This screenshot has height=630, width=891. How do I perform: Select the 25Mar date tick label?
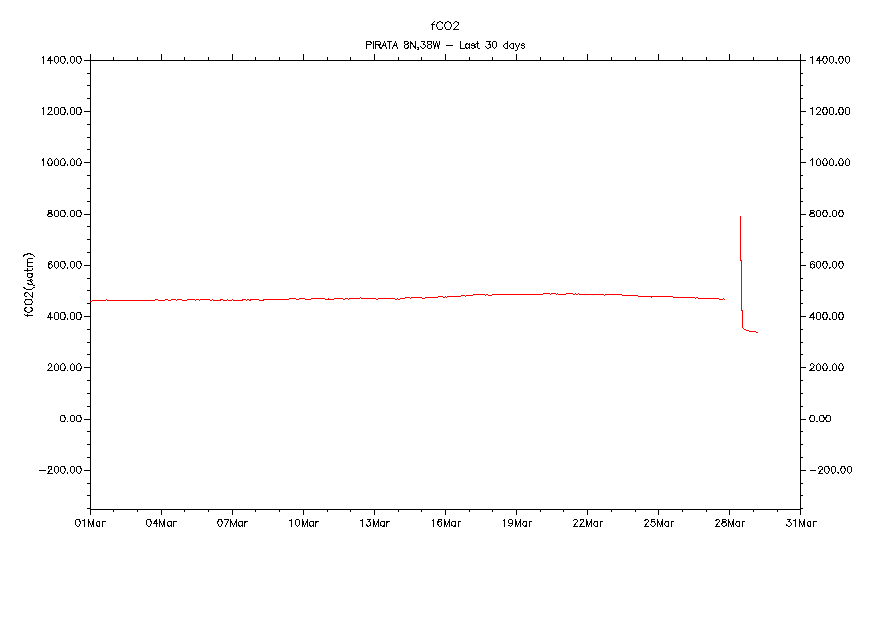[658, 522]
